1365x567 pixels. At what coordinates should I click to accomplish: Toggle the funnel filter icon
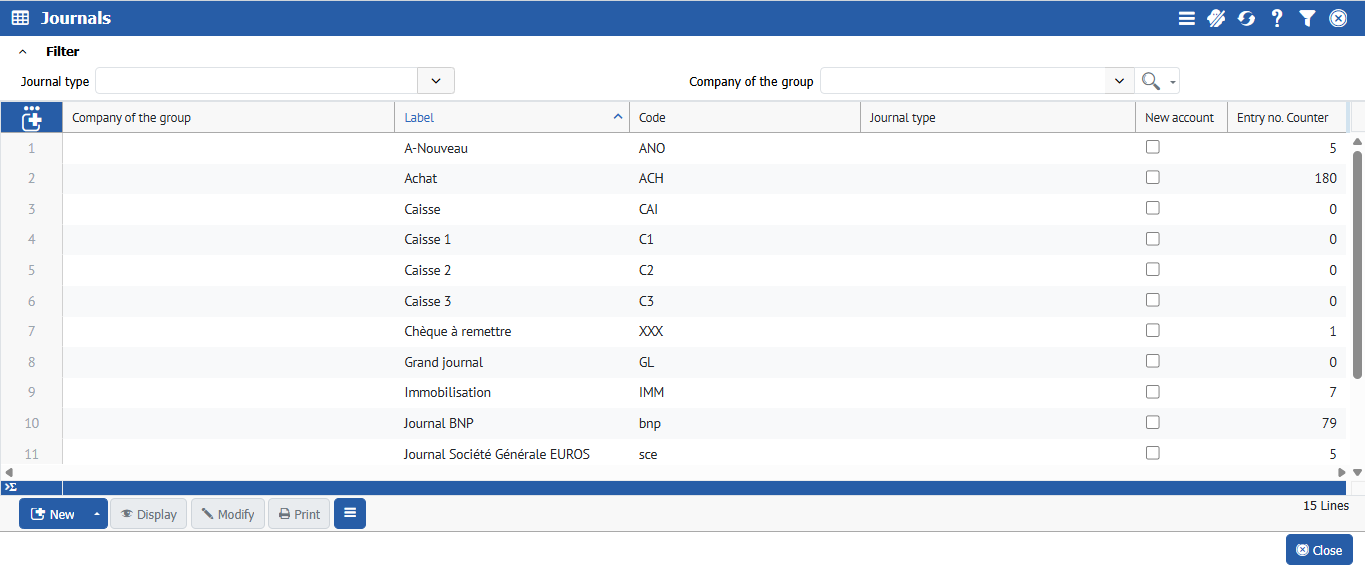pos(1307,18)
